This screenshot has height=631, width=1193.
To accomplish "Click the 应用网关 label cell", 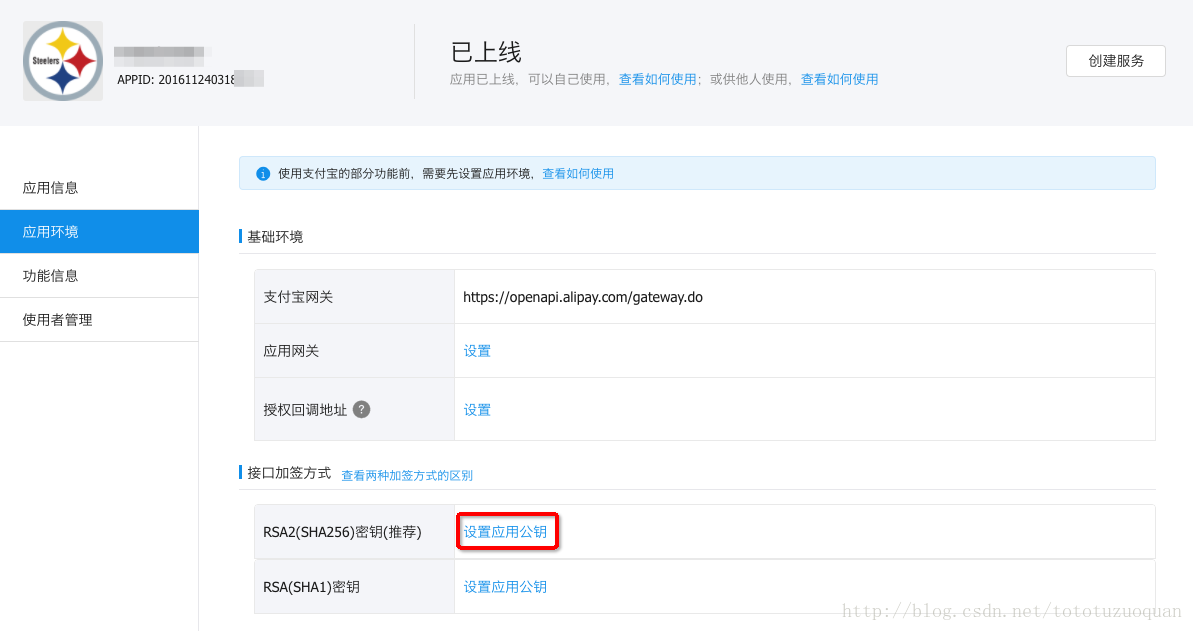I will (355, 351).
